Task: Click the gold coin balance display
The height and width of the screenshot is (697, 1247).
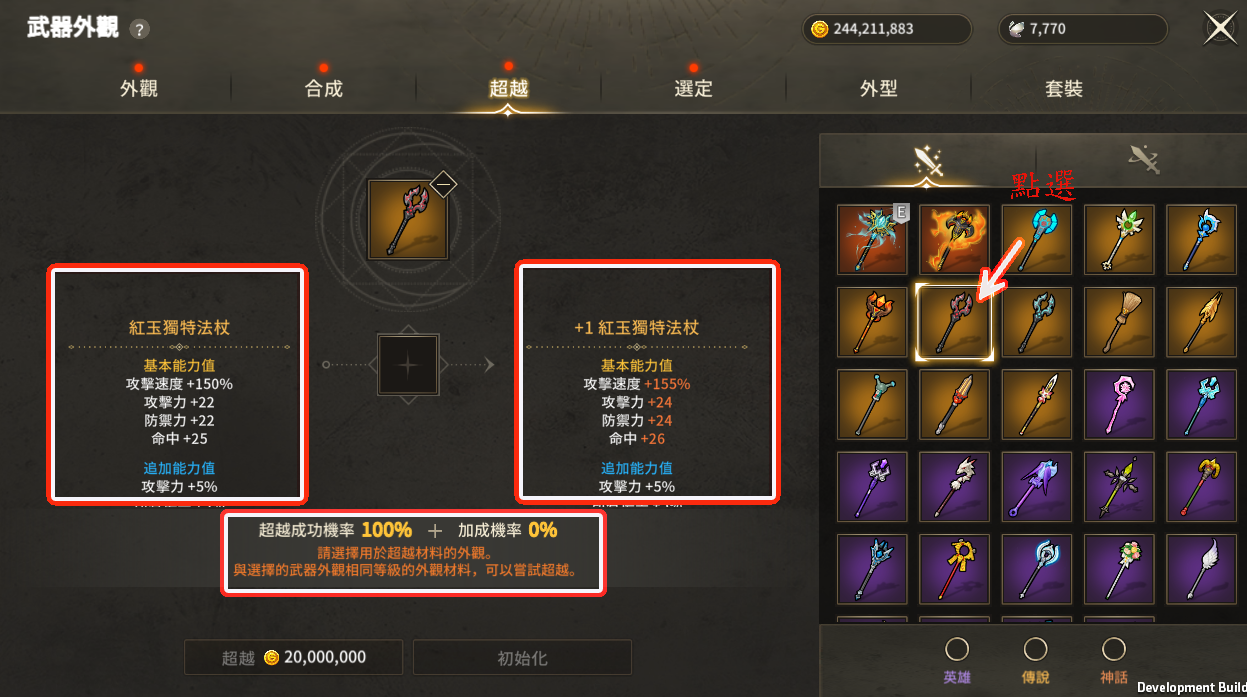Action: 887,29
